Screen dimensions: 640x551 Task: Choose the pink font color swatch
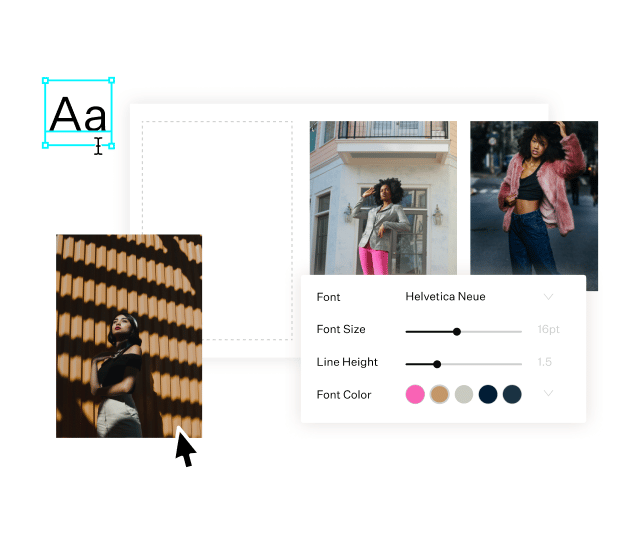[415, 394]
